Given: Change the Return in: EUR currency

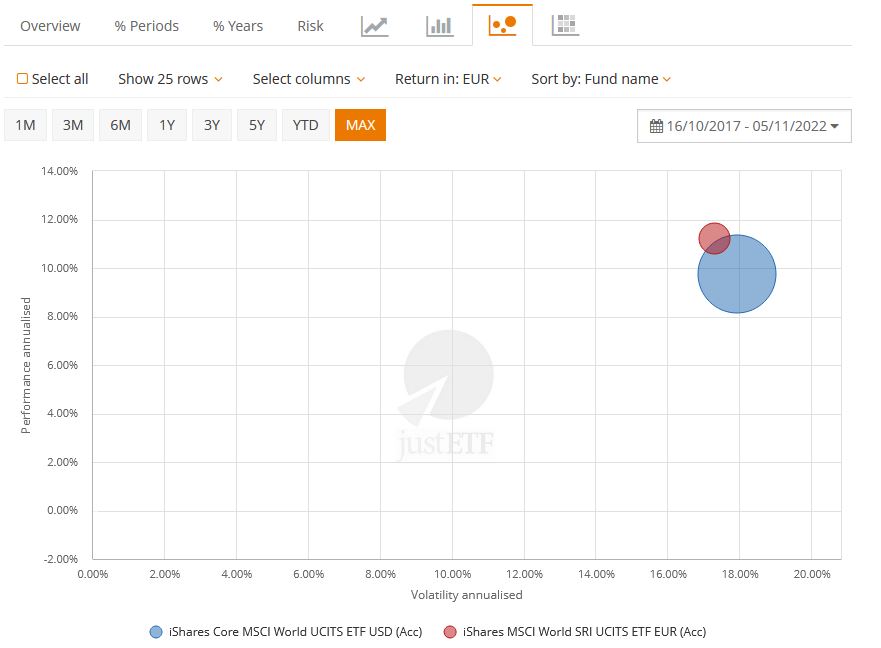Looking at the screenshot, I should tap(448, 79).
